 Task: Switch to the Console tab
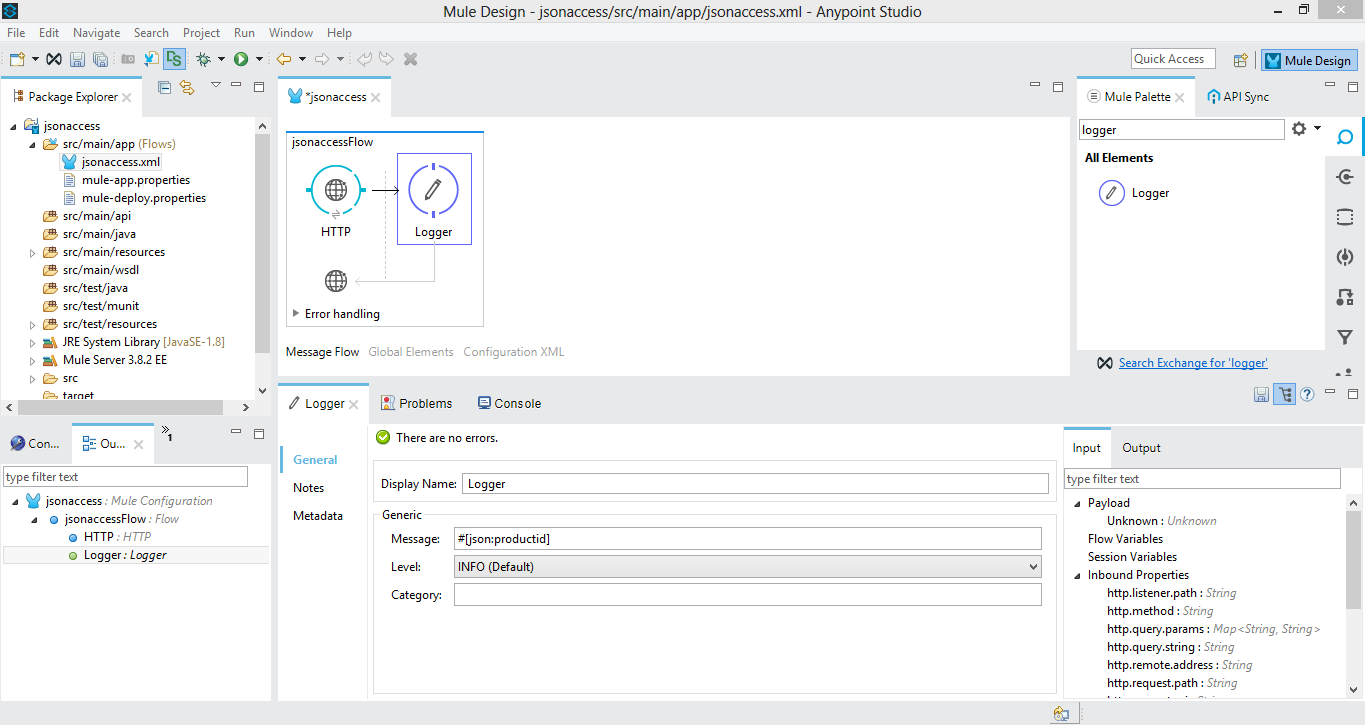click(x=509, y=404)
